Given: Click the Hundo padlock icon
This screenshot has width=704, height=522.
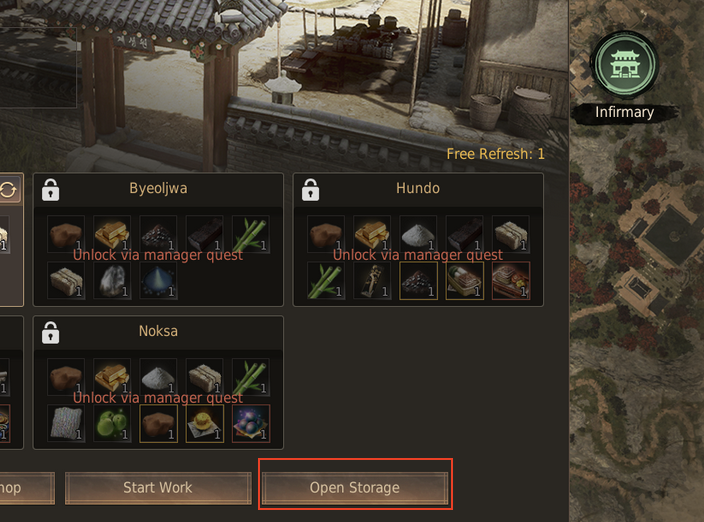Looking at the screenshot, I should 310,189.
